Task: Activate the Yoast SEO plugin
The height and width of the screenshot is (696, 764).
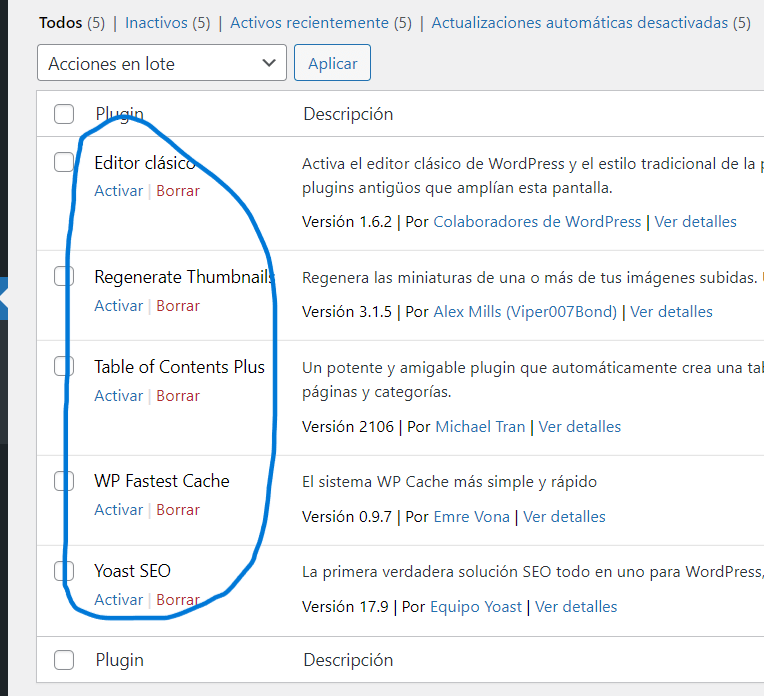Action: point(118,599)
